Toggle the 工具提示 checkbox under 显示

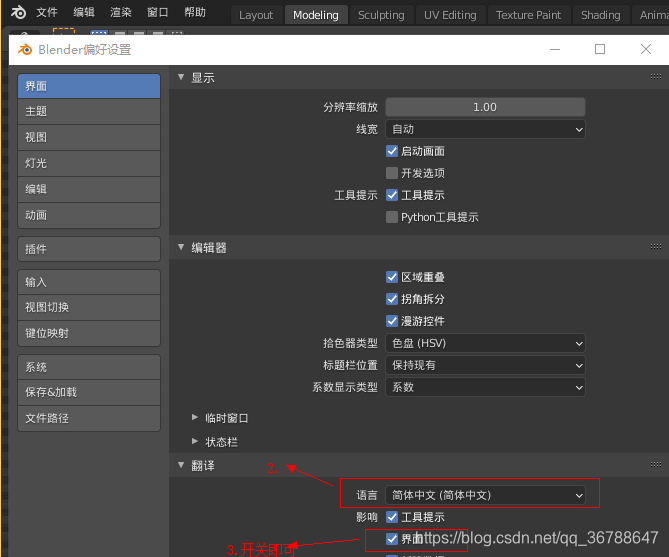[392, 195]
